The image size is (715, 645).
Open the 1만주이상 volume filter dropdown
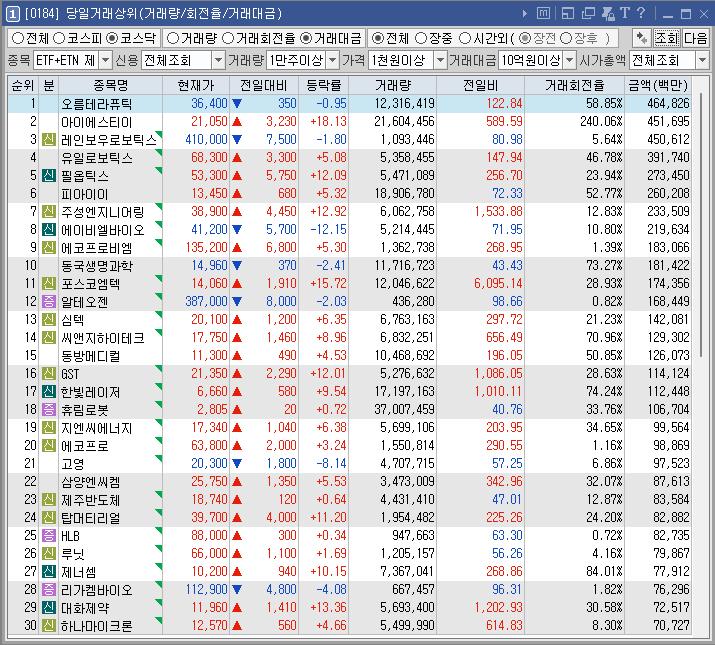click(333, 60)
